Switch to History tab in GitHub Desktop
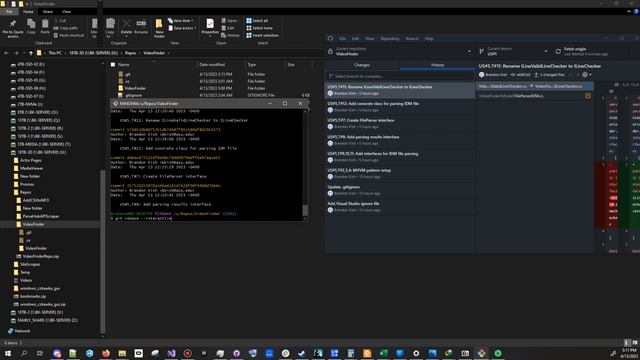The height and width of the screenshot is (360, 640). coord(437,65)
